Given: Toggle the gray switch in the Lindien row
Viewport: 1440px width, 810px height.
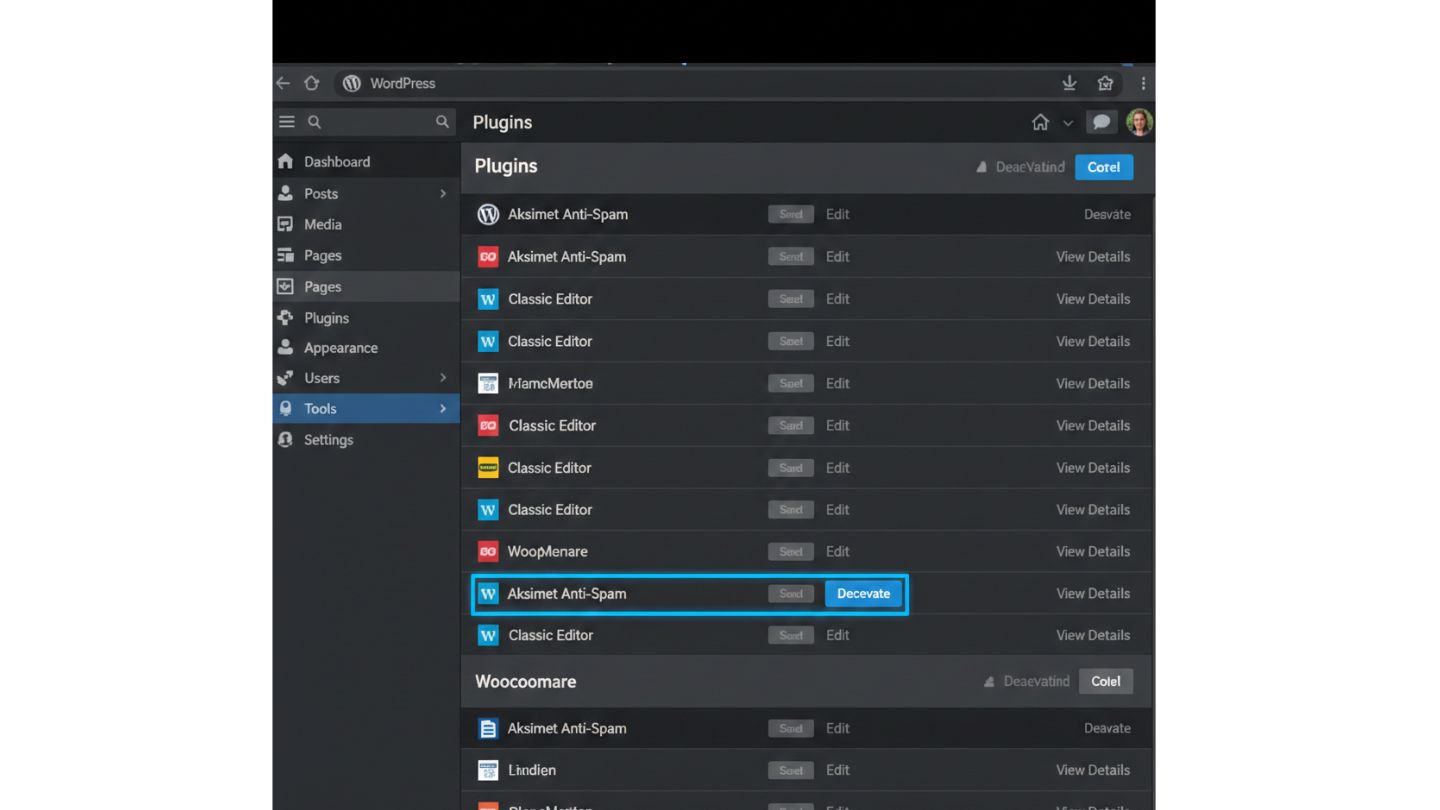Looking at the screenshot, I should (x=790, y=771).
